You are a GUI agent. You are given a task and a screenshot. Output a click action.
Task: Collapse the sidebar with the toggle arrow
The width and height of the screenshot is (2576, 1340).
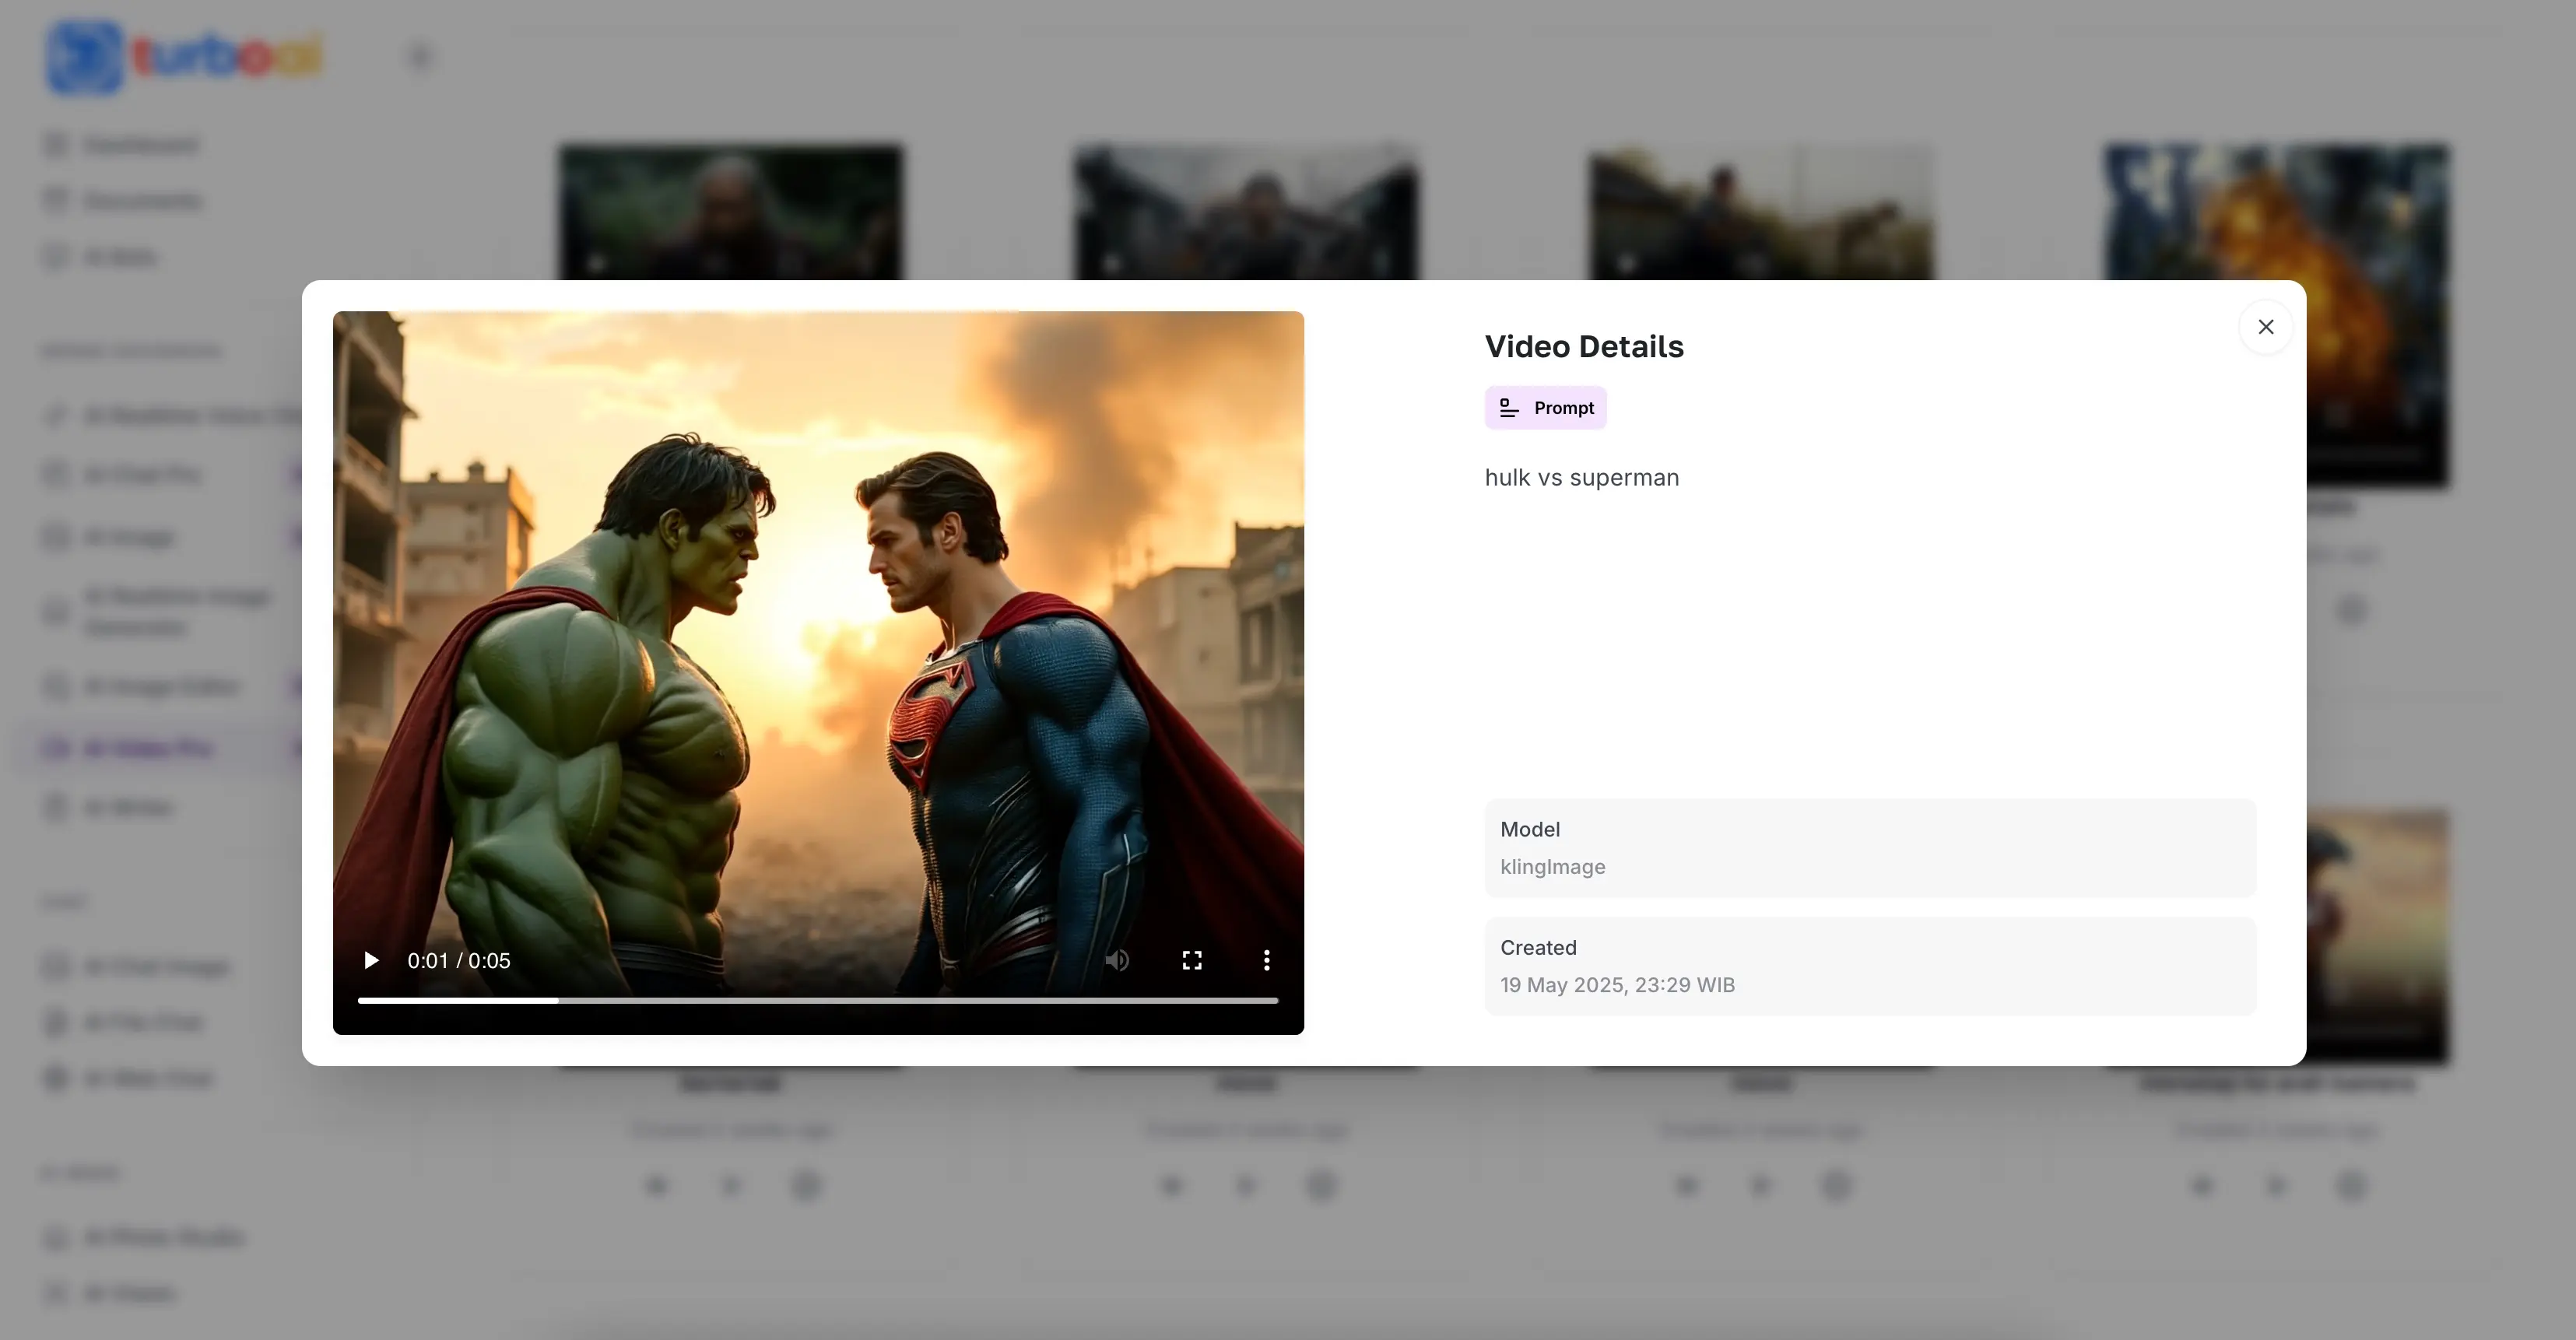click(x=420, y=57)
